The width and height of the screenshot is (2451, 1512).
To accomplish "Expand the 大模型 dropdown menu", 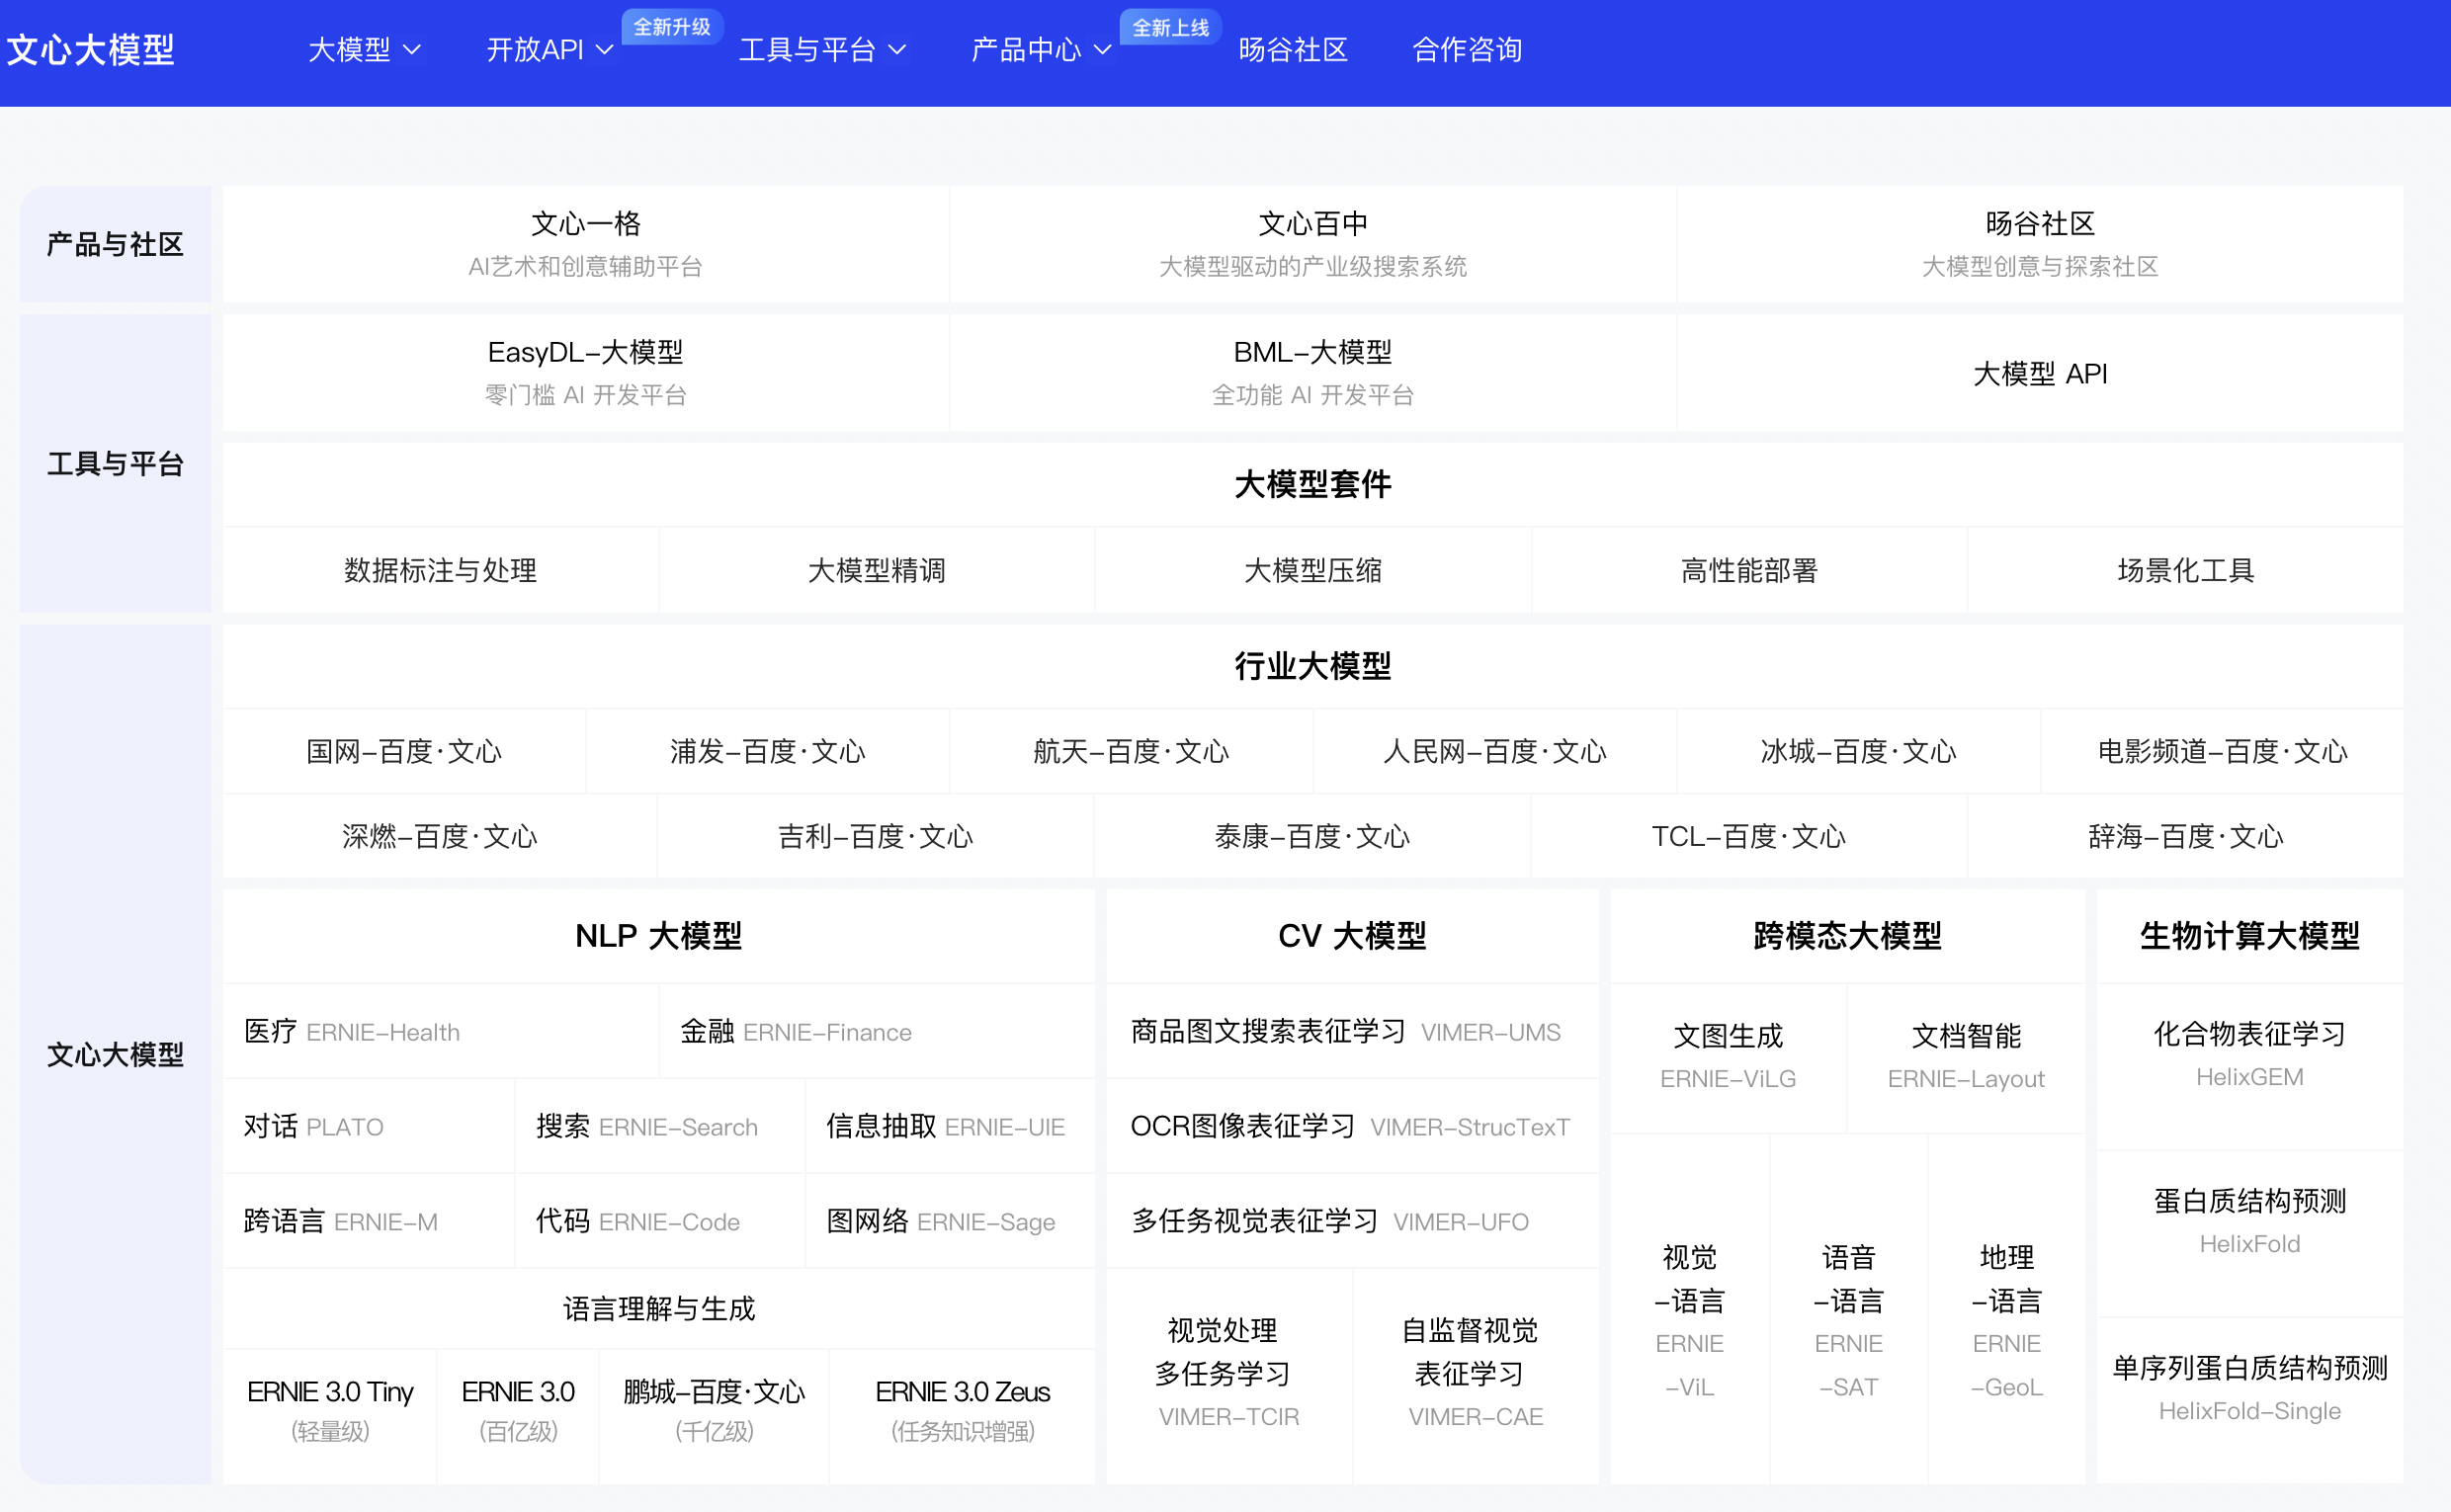I will point(364,50).
